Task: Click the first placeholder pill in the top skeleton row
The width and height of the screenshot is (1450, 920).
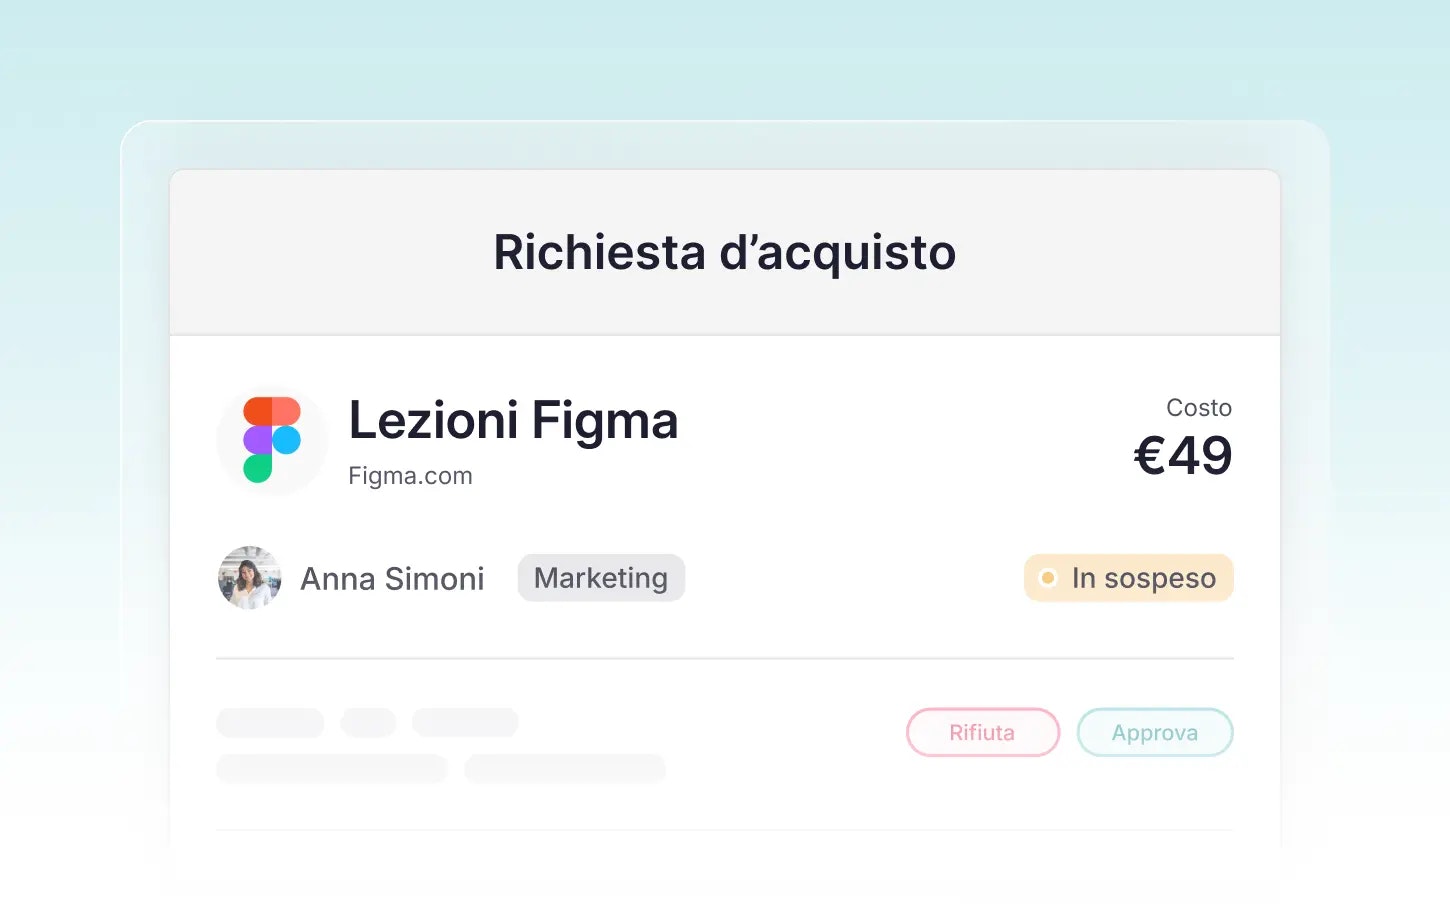Action: pyautogui.click(x=270, y=723)
